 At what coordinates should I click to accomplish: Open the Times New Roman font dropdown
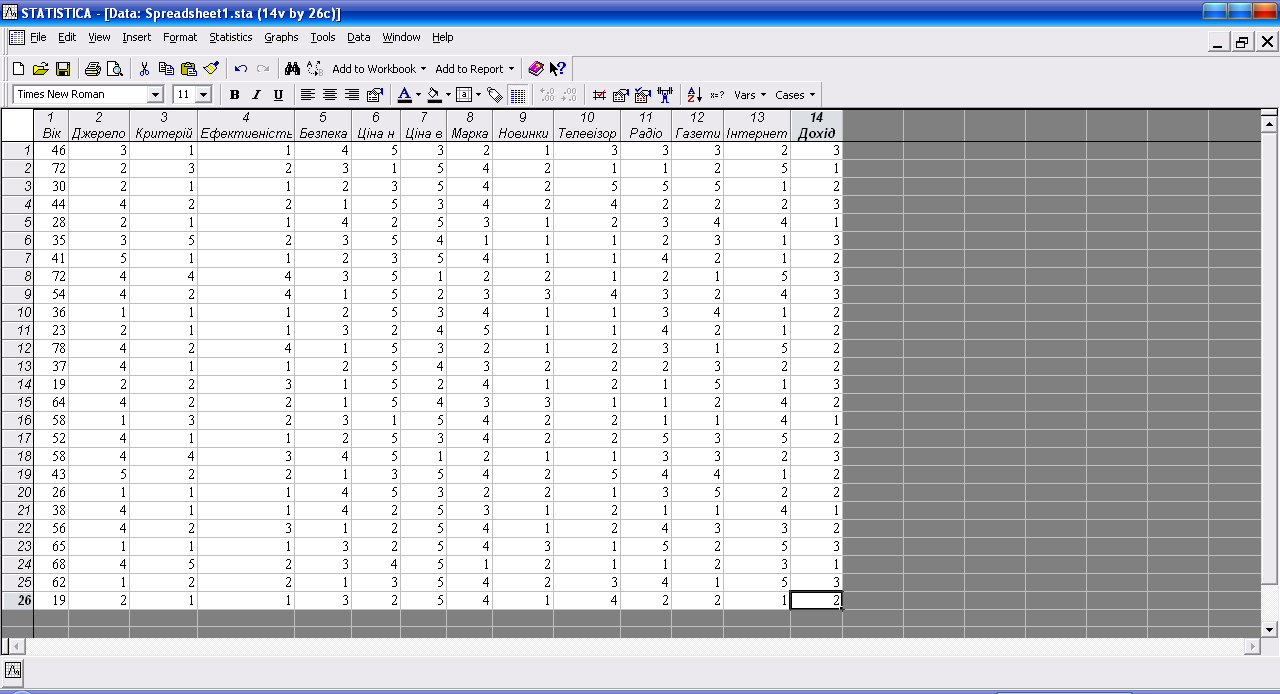[155, 95]
